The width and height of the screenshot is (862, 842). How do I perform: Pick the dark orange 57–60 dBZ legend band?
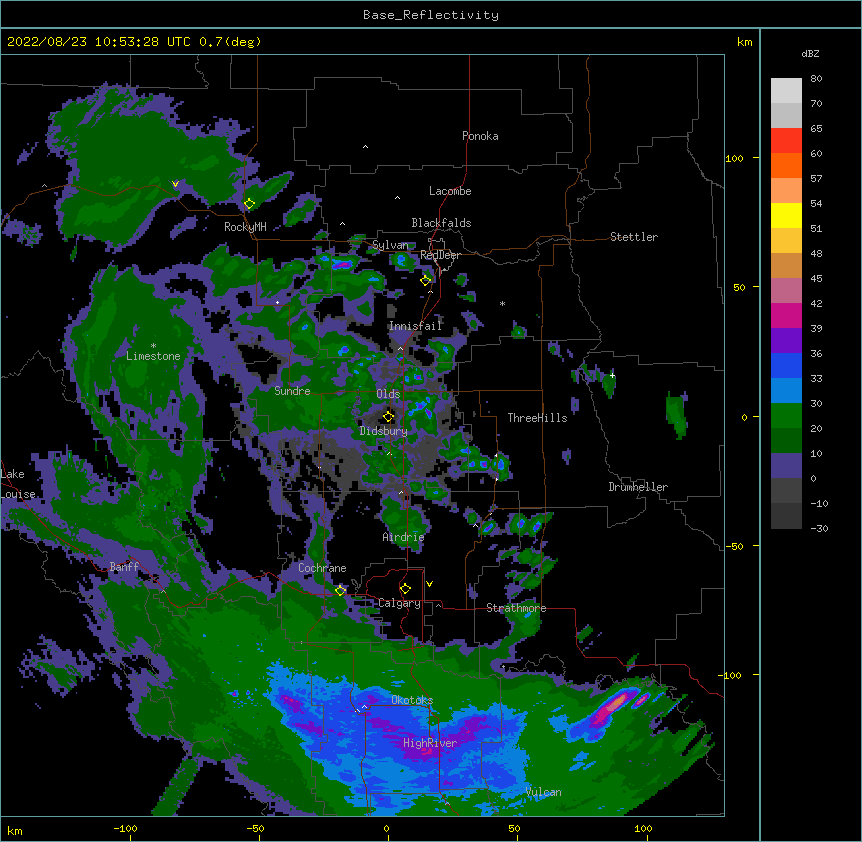[x=786, y=165]
